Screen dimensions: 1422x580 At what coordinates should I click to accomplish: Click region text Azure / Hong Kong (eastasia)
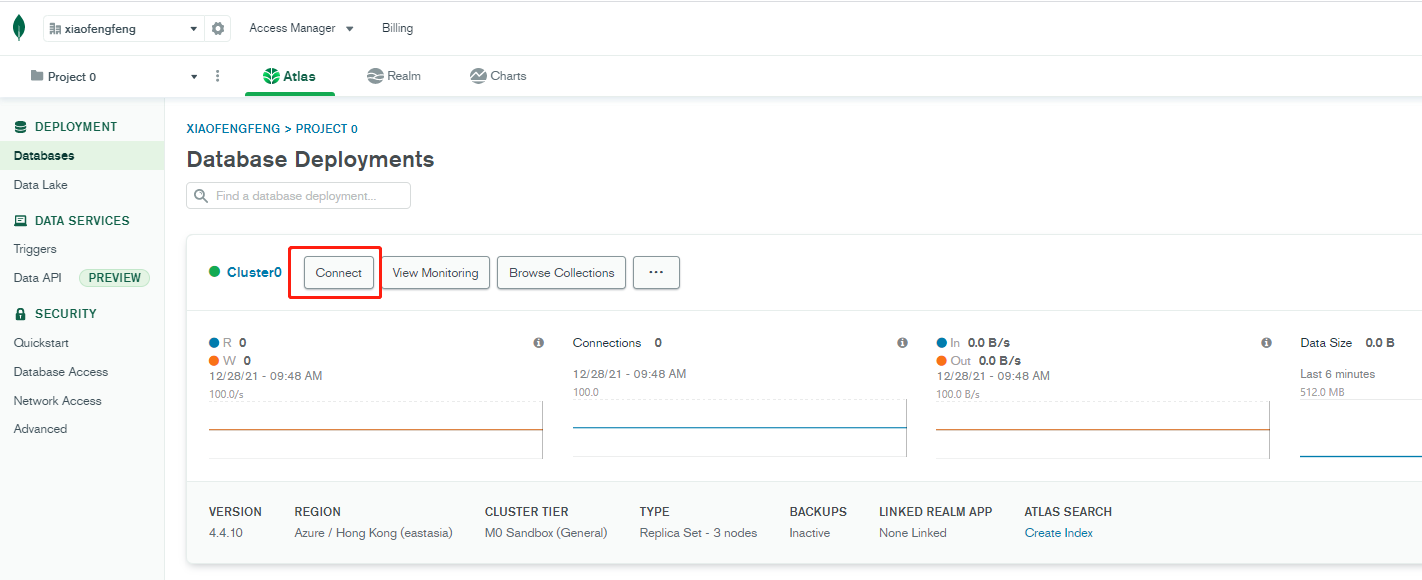point(374,533)
